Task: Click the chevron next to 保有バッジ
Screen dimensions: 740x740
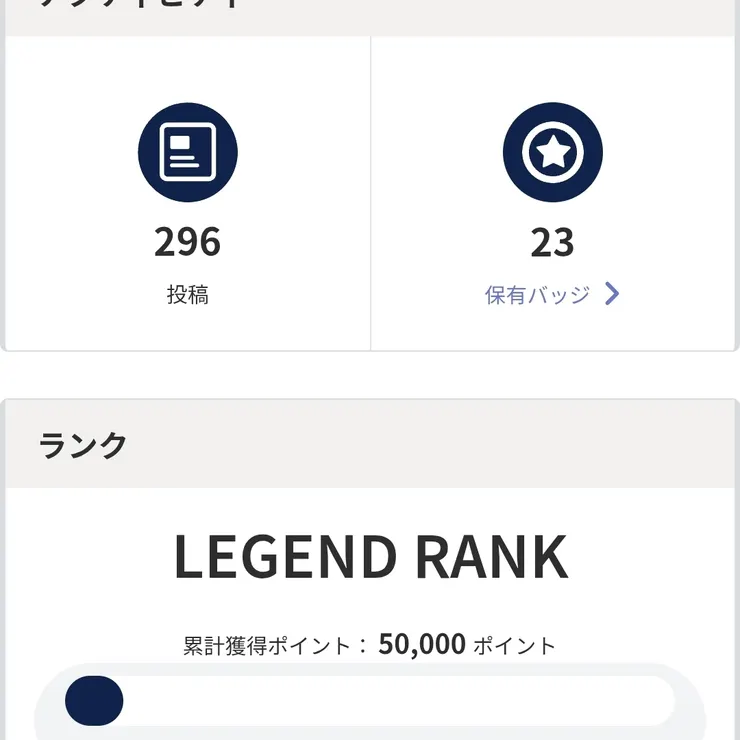Action: point(612,294)
